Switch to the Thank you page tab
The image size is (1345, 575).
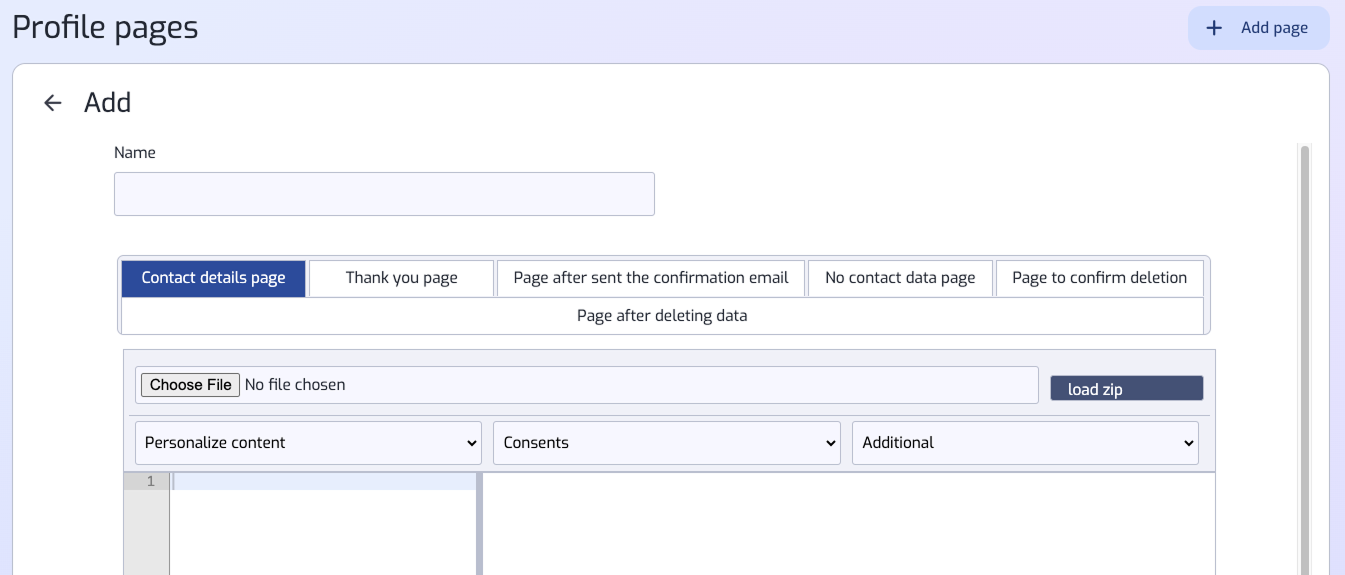click(x=401, y=278)
